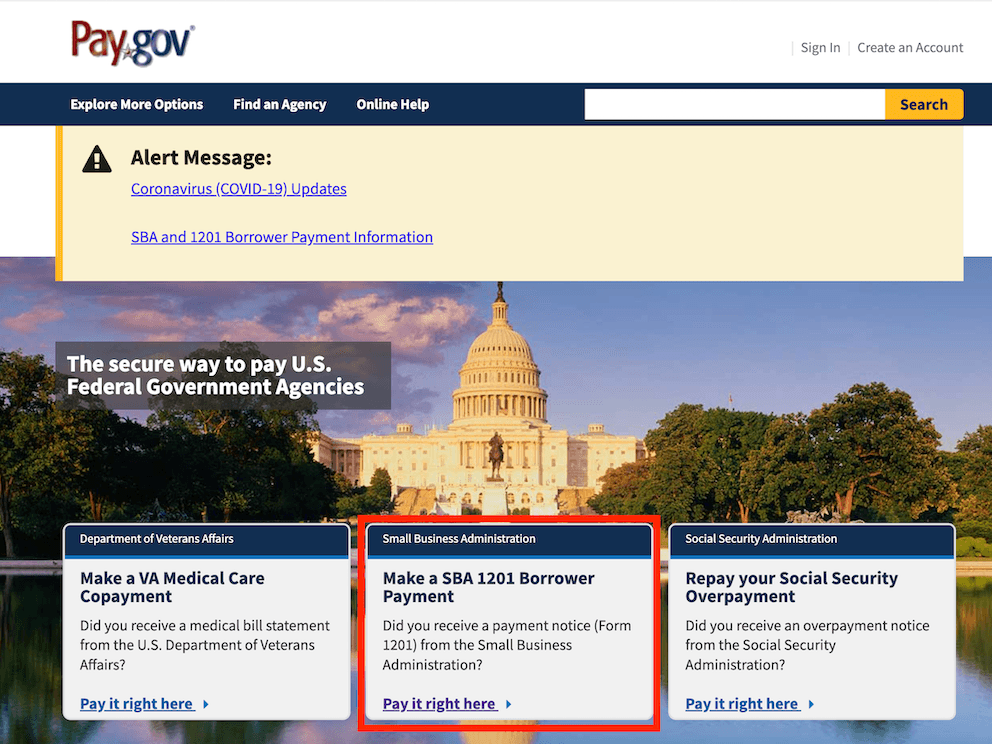The width and height of the screenshot is (992, 744).
Task: Click 'The secure way to pay' banner text
Action: [x=215, y=375]
